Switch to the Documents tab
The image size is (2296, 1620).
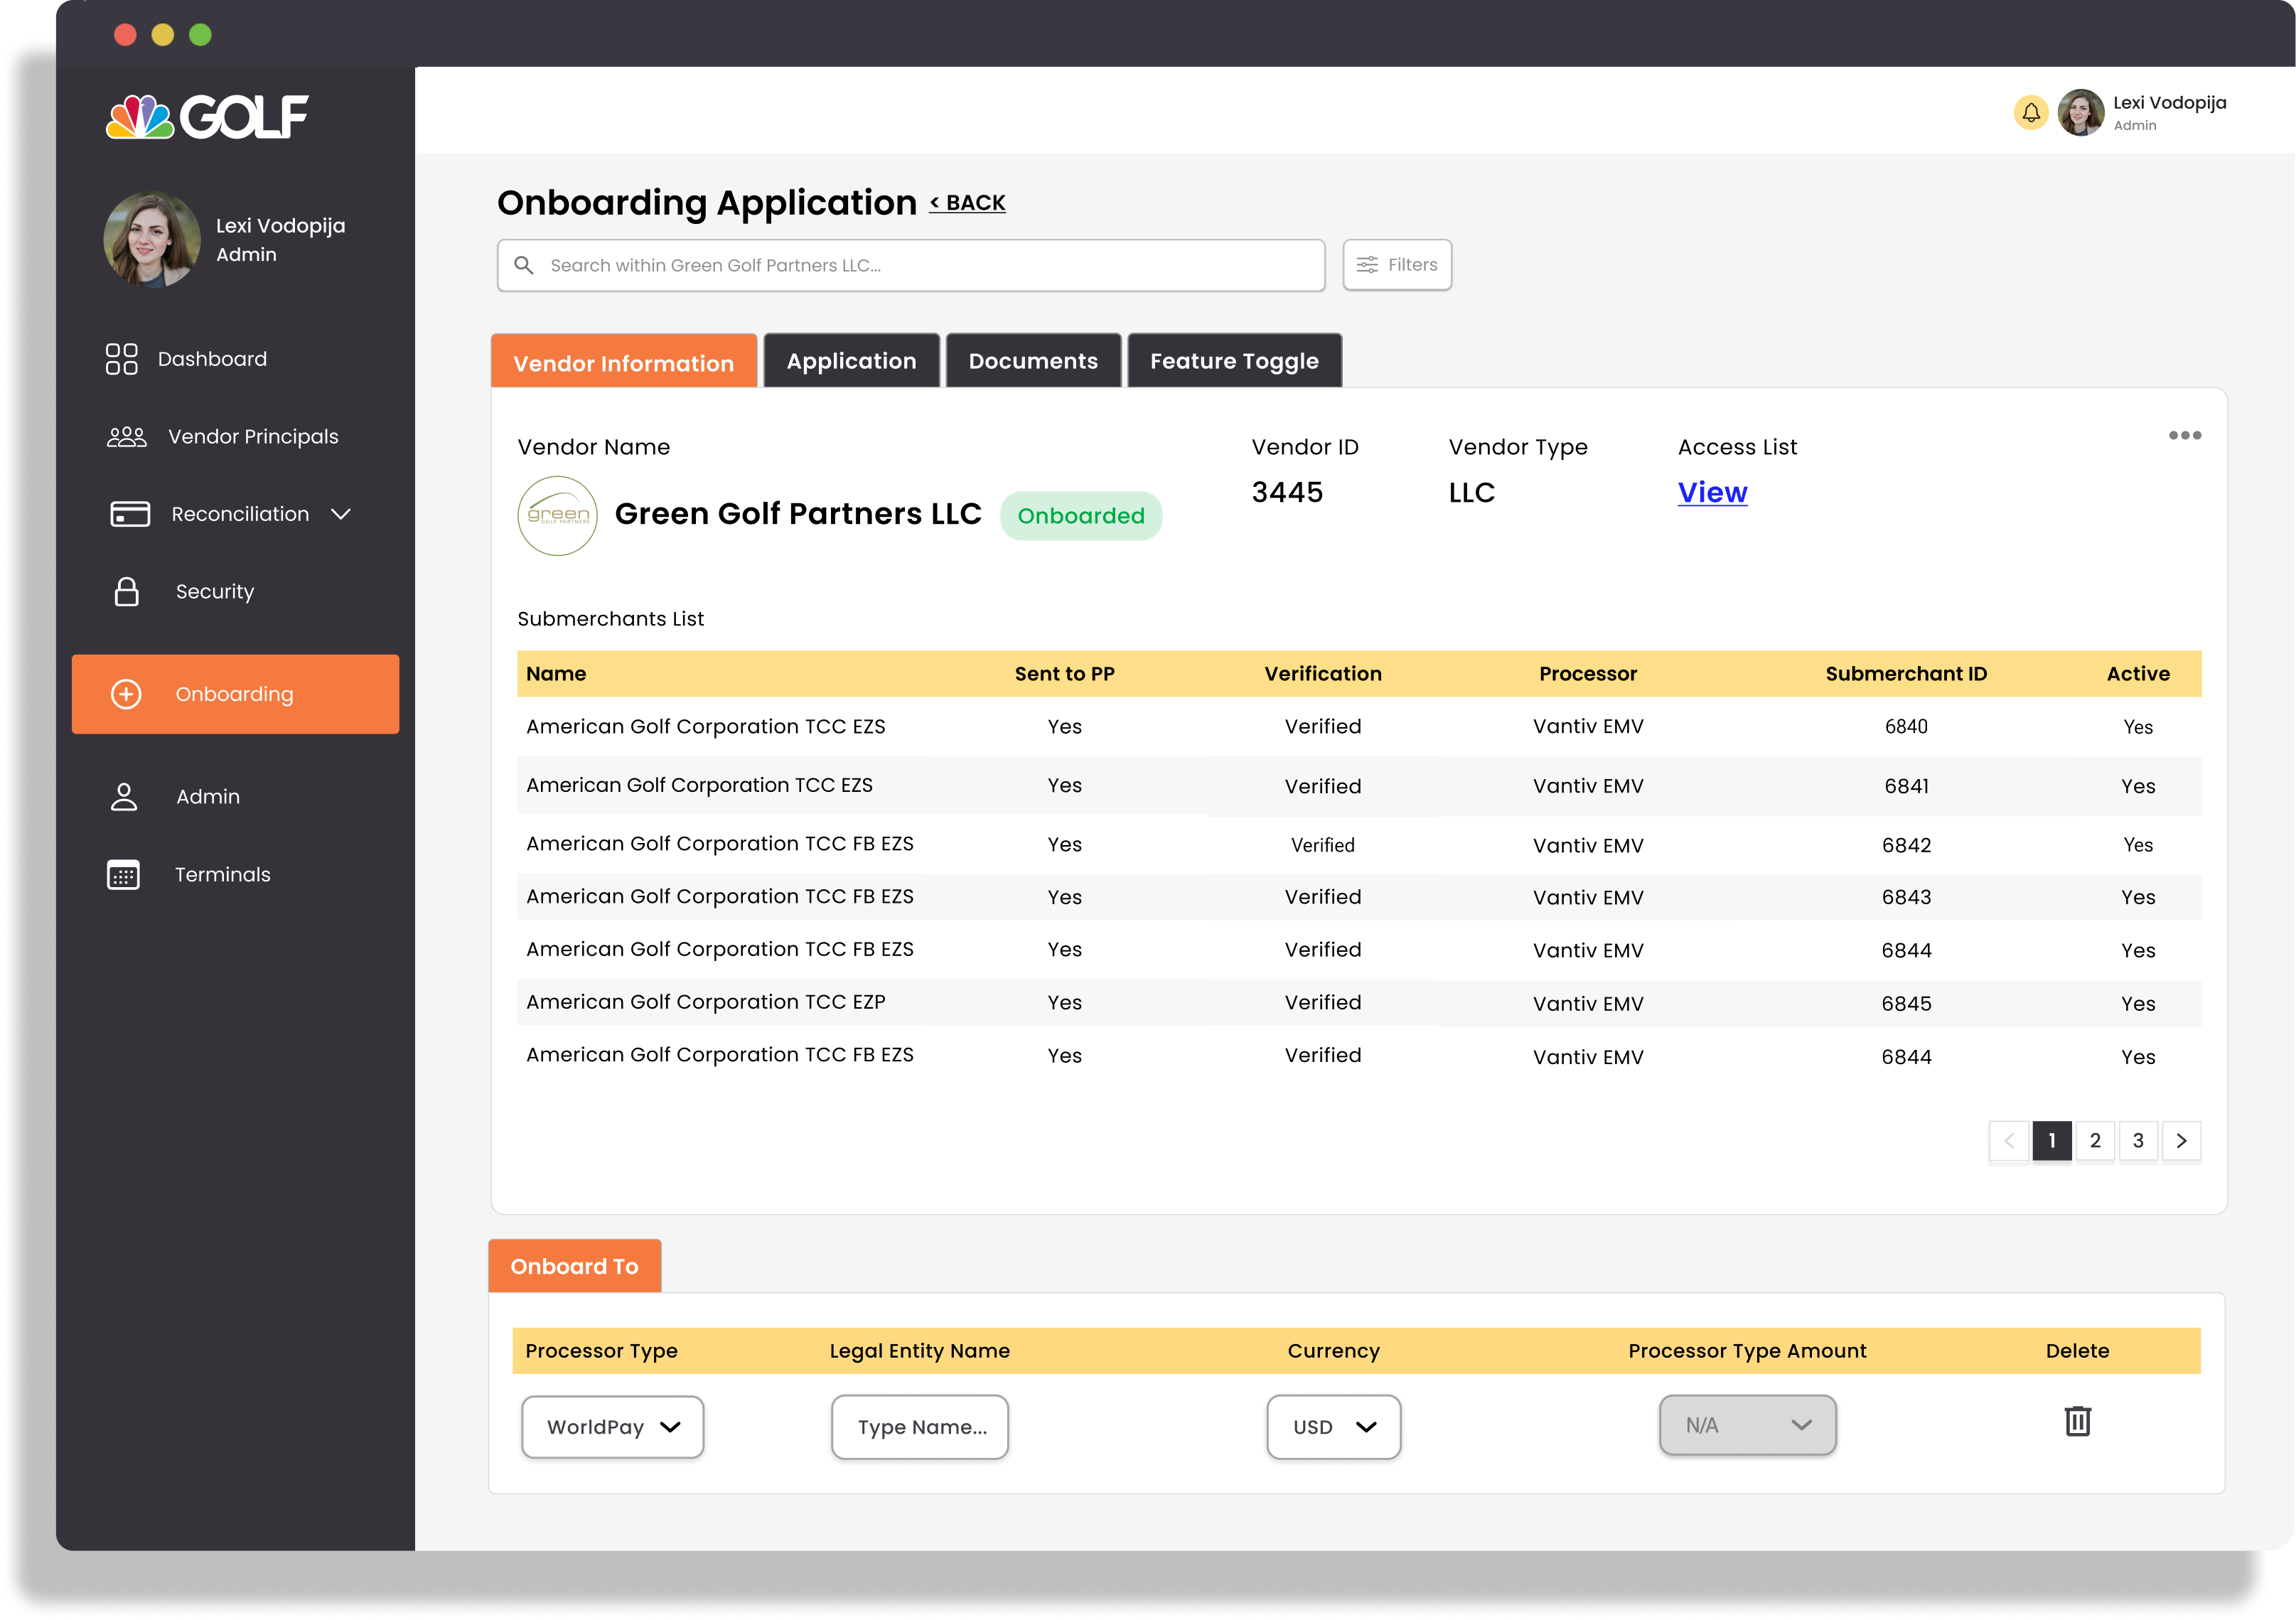pyautogui.click(x=1033, y=361)
